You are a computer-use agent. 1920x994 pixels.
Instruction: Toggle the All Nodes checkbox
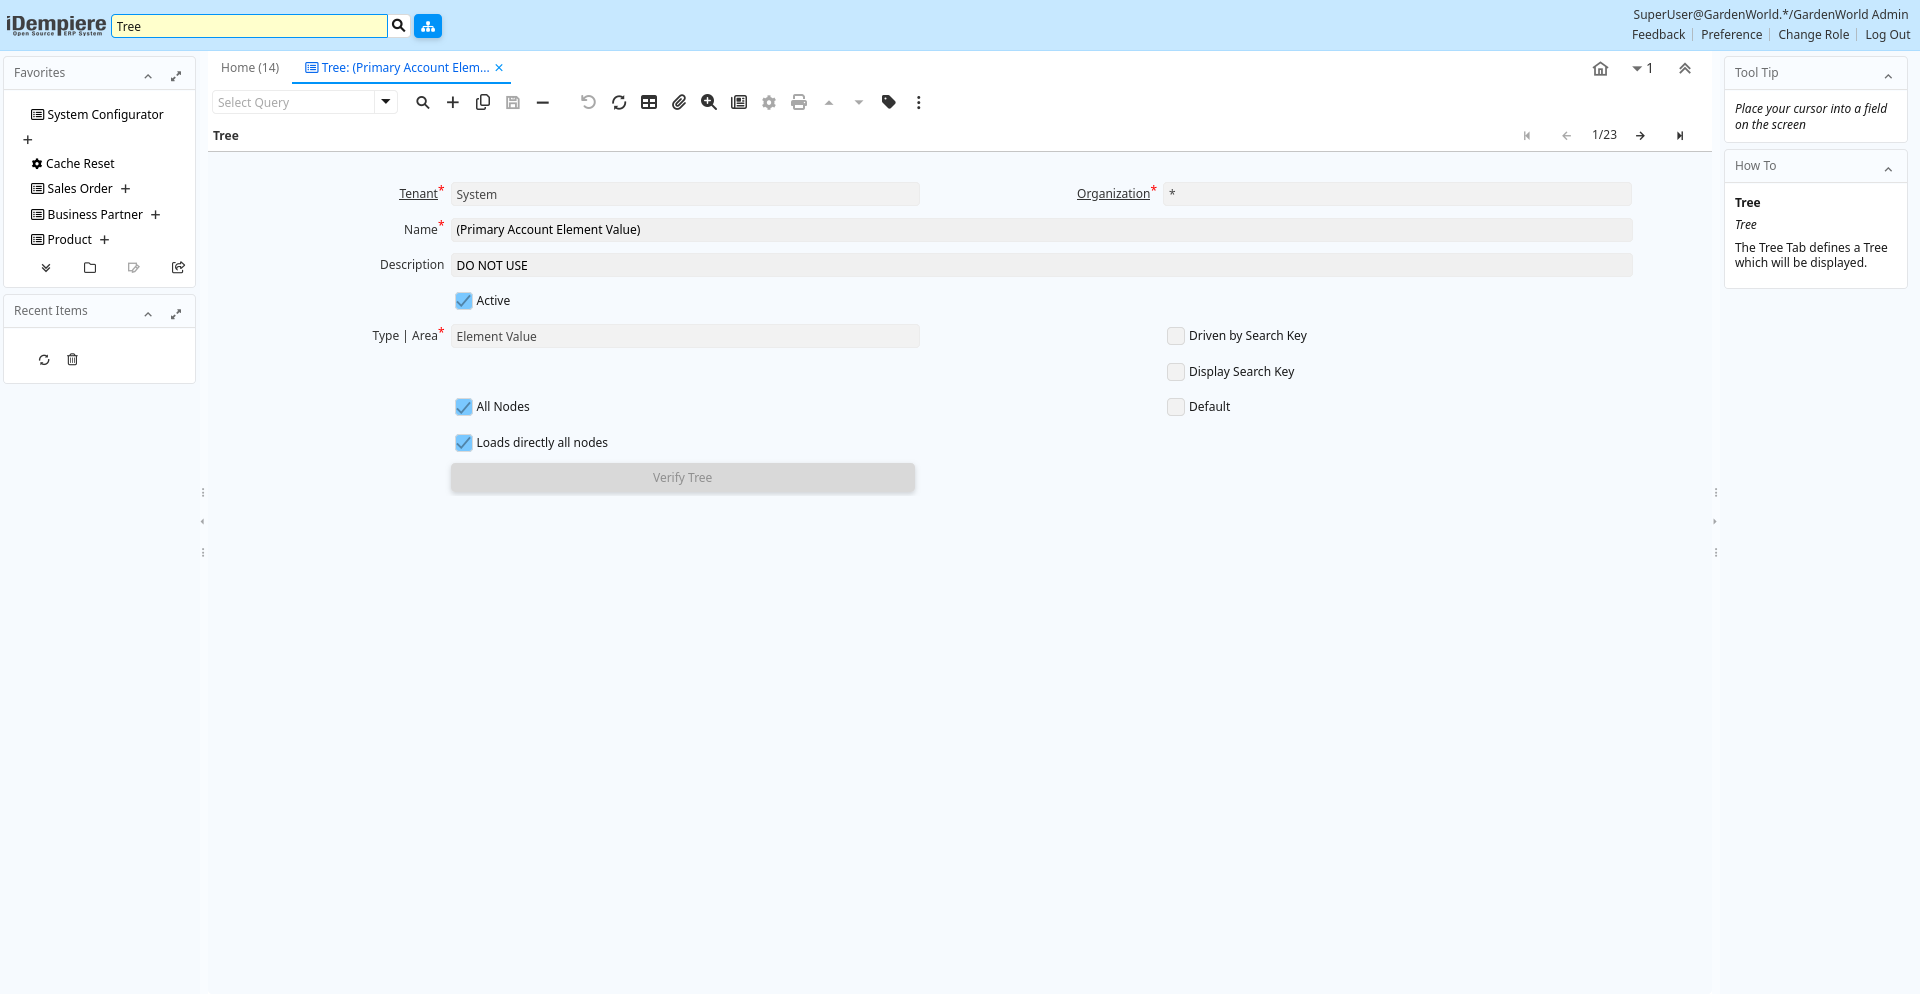click(464, 407)
